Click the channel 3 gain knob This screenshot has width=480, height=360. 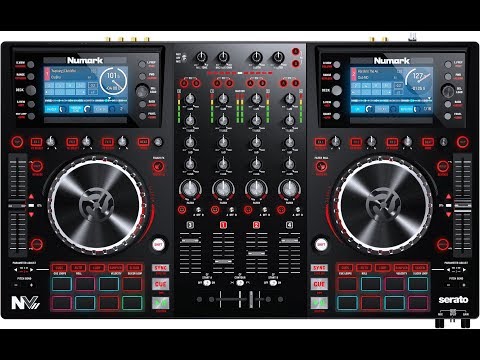(190, 99)
